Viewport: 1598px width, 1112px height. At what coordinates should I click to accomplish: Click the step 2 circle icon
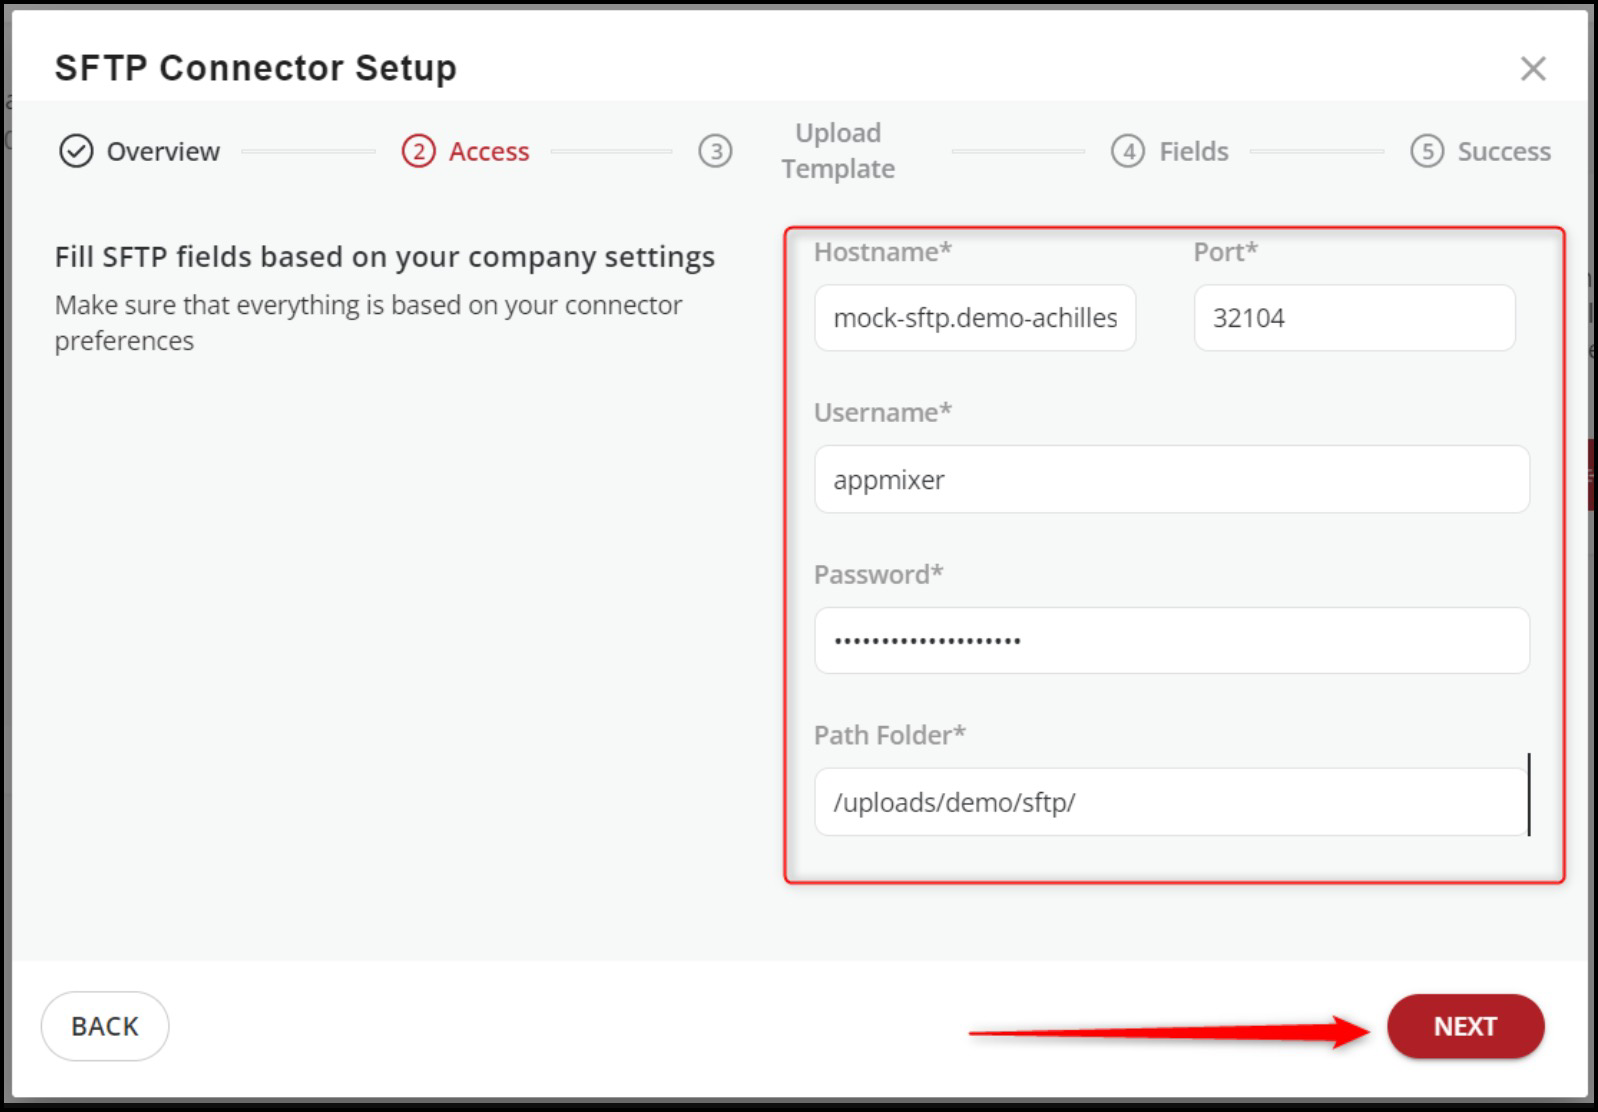tap(418, 151)
